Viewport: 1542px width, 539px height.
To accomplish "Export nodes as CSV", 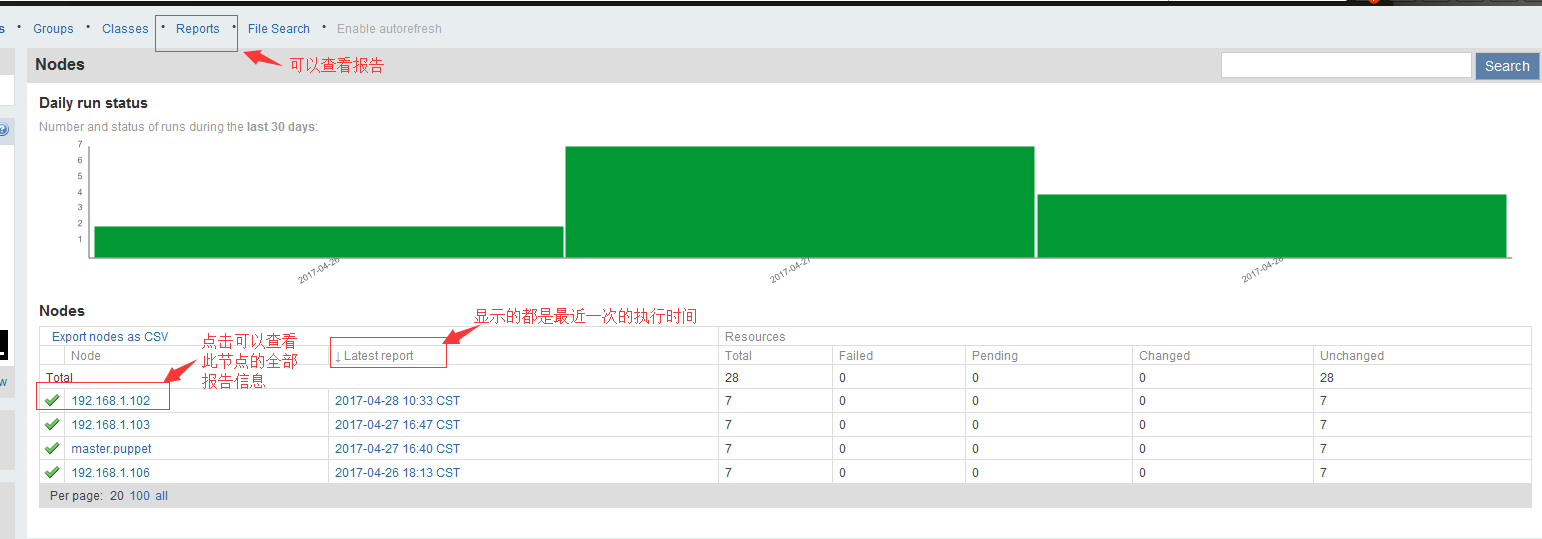I will 110,337.
